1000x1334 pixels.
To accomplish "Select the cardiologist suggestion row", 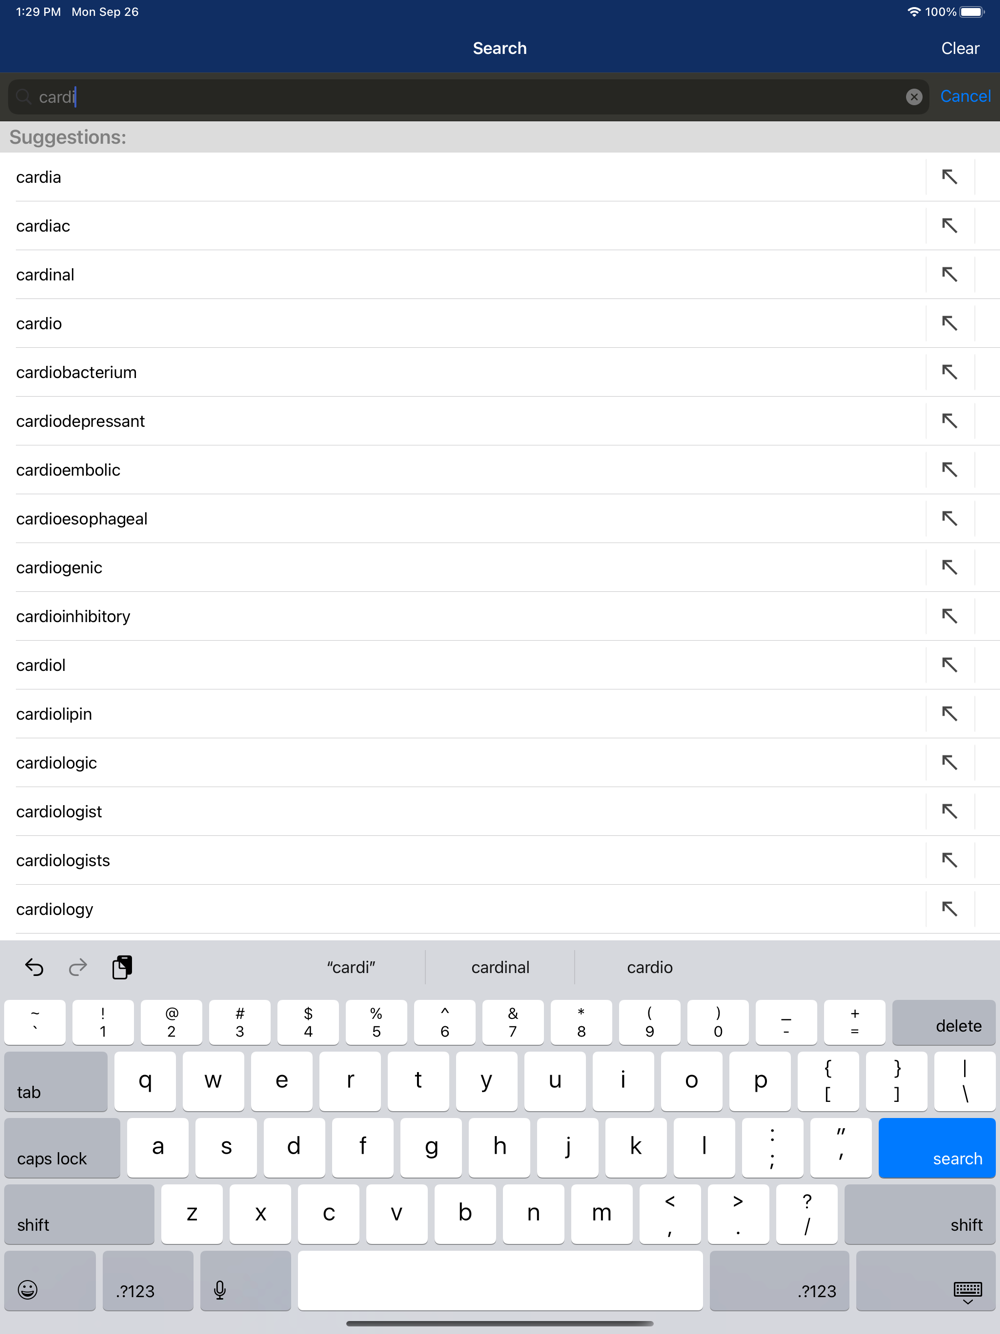I will click(x=470, y=812).
